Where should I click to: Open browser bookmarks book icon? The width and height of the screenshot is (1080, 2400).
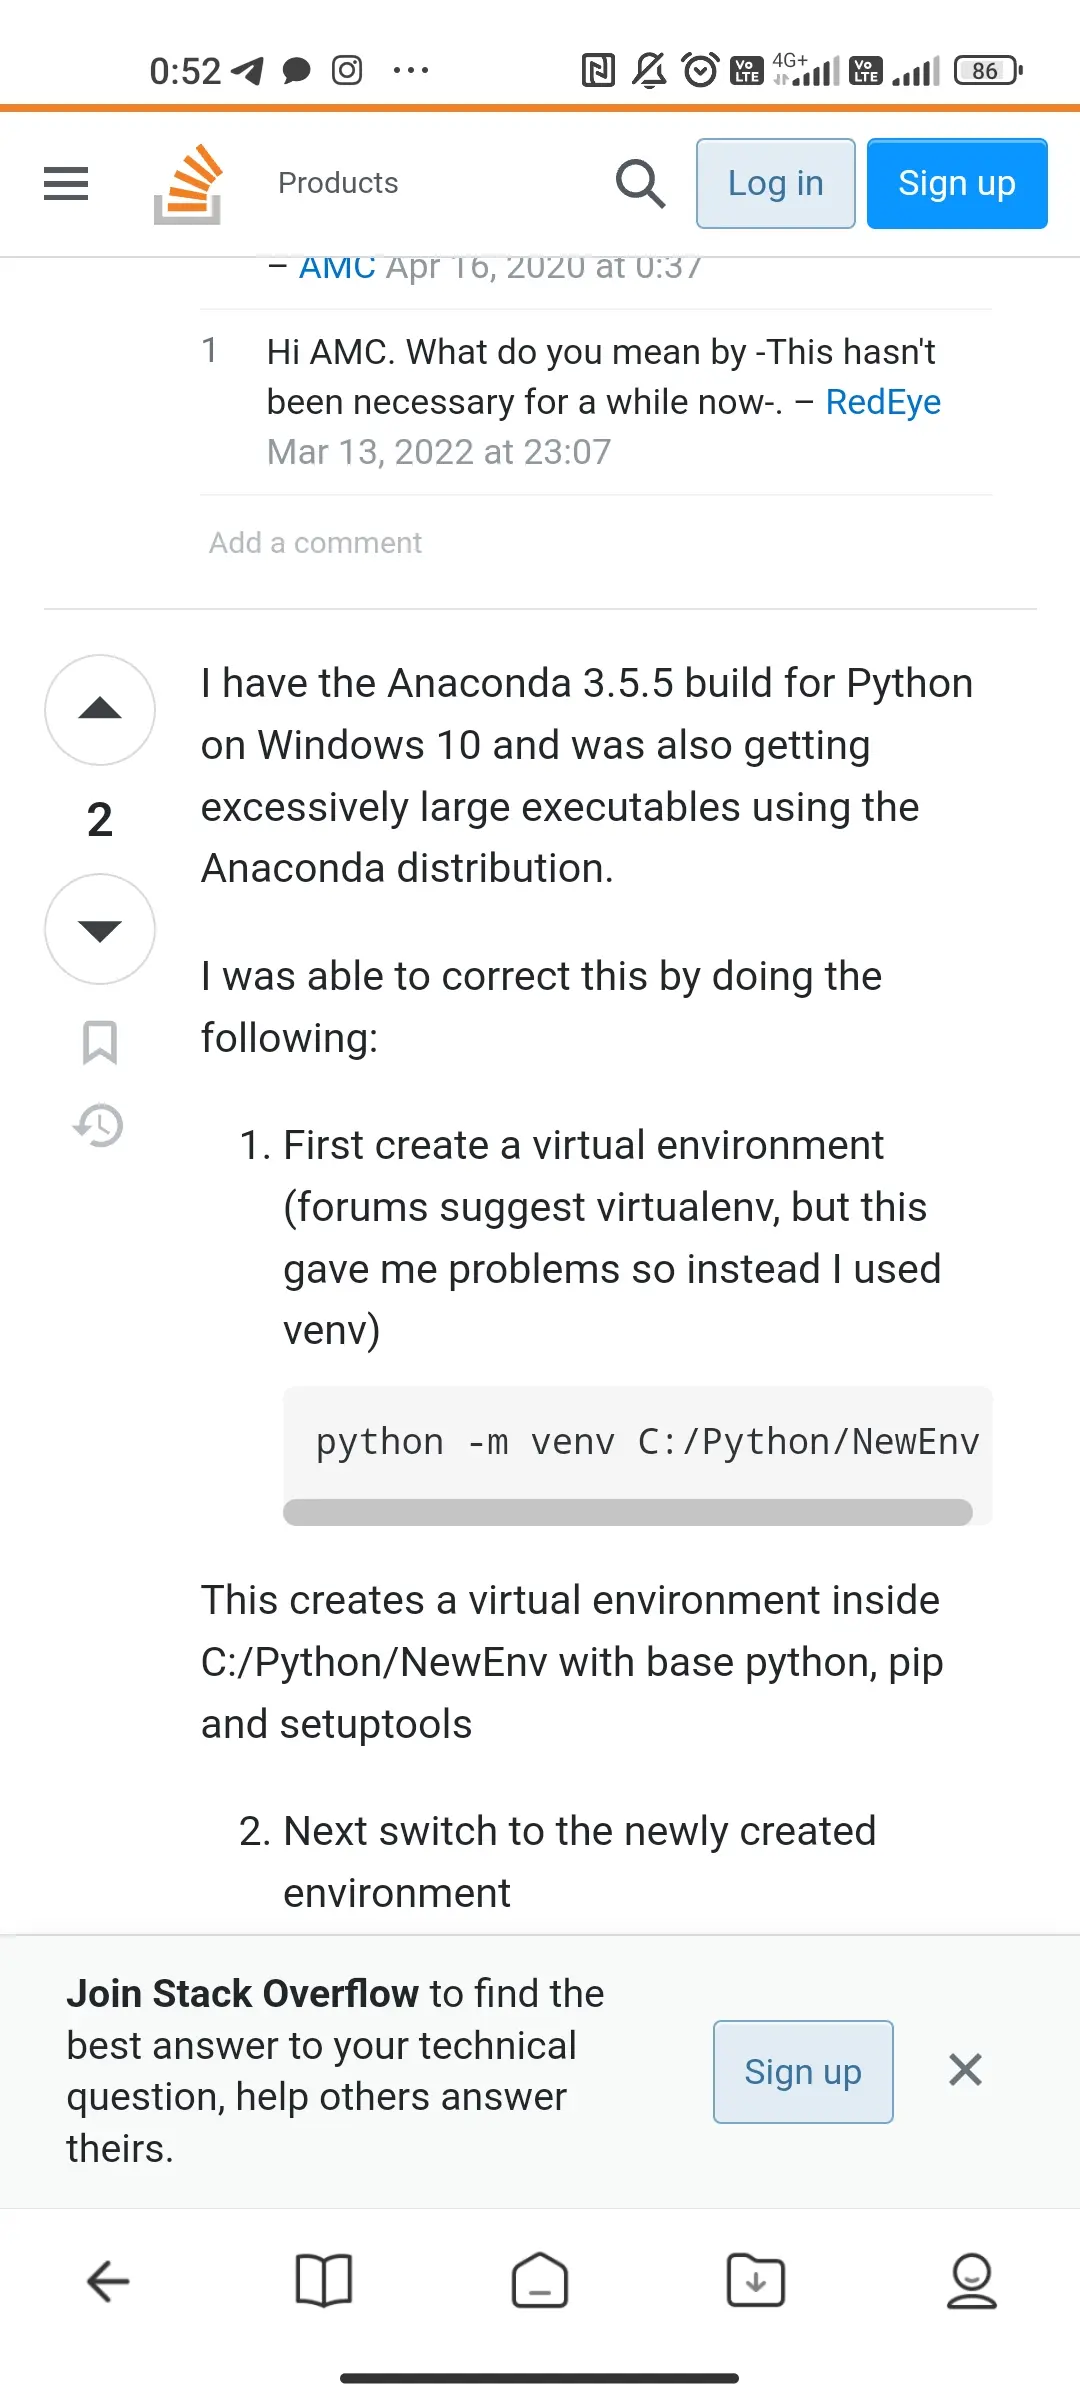(x=324, y=2281)
